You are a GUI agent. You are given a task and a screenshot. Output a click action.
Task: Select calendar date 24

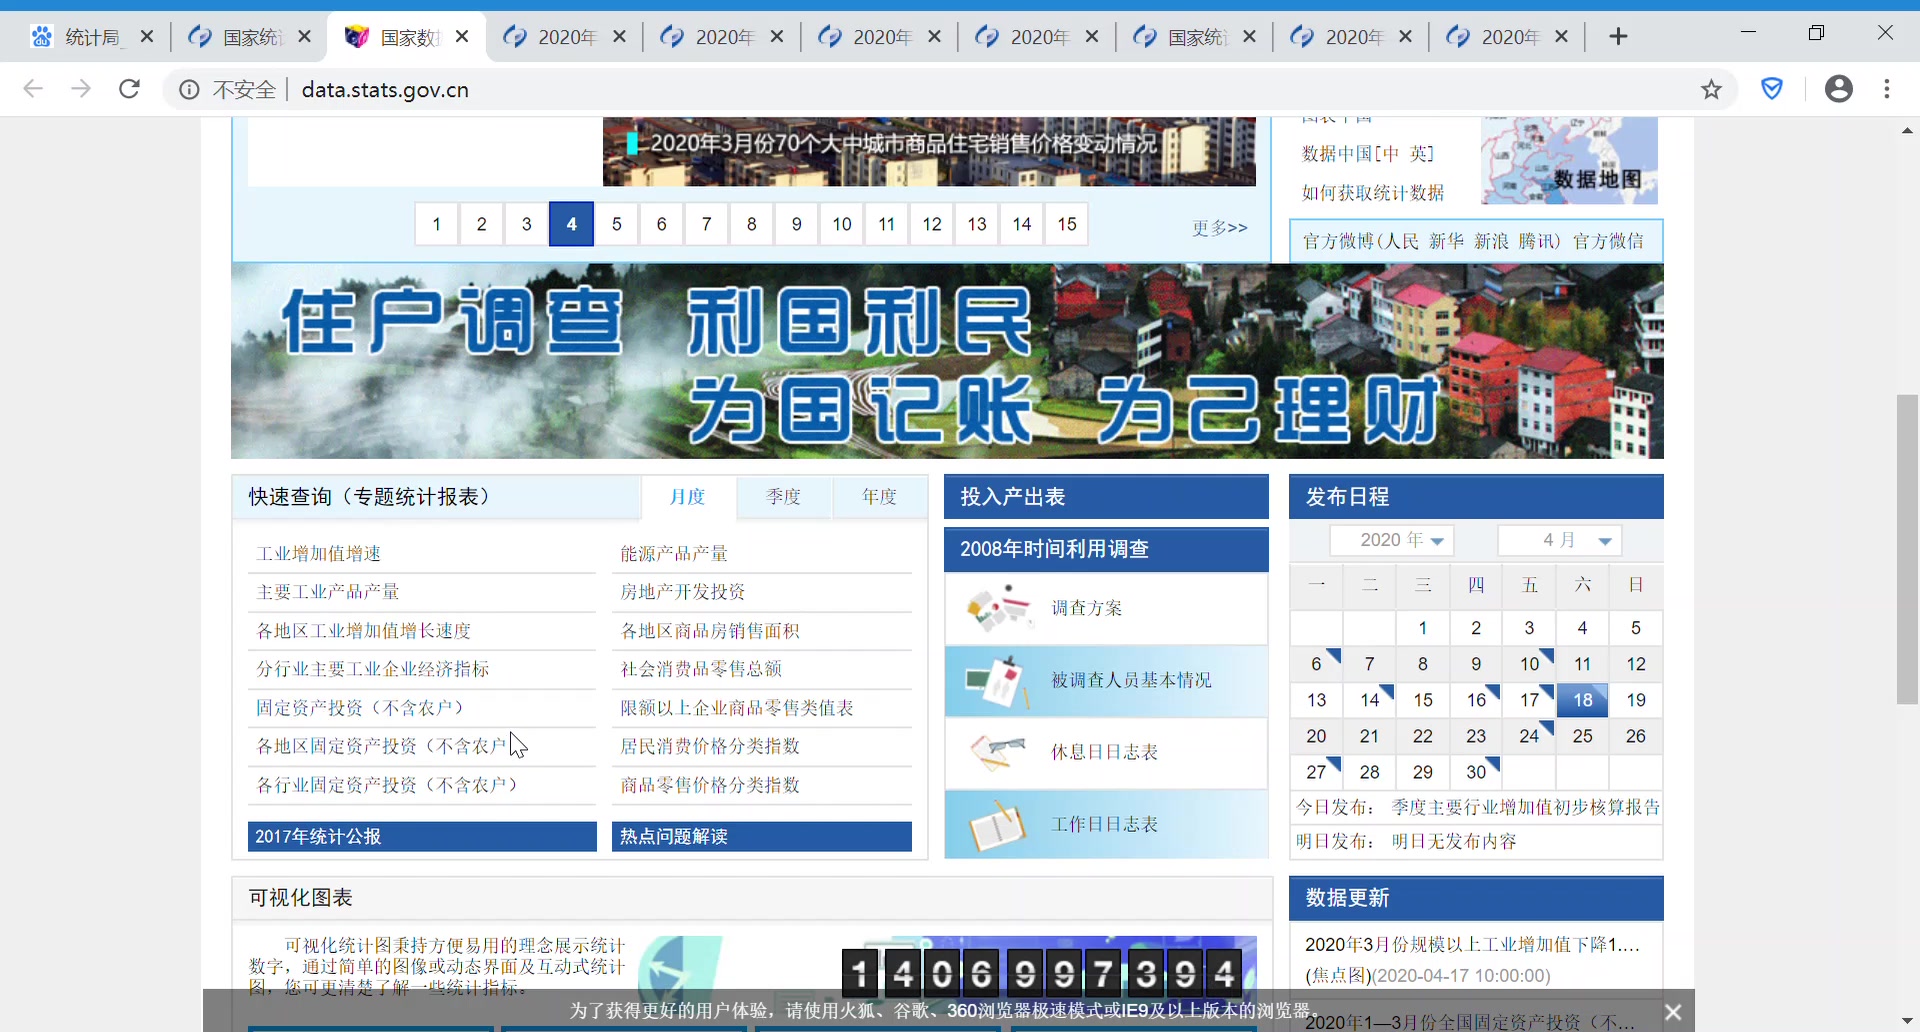(1529, 736)
